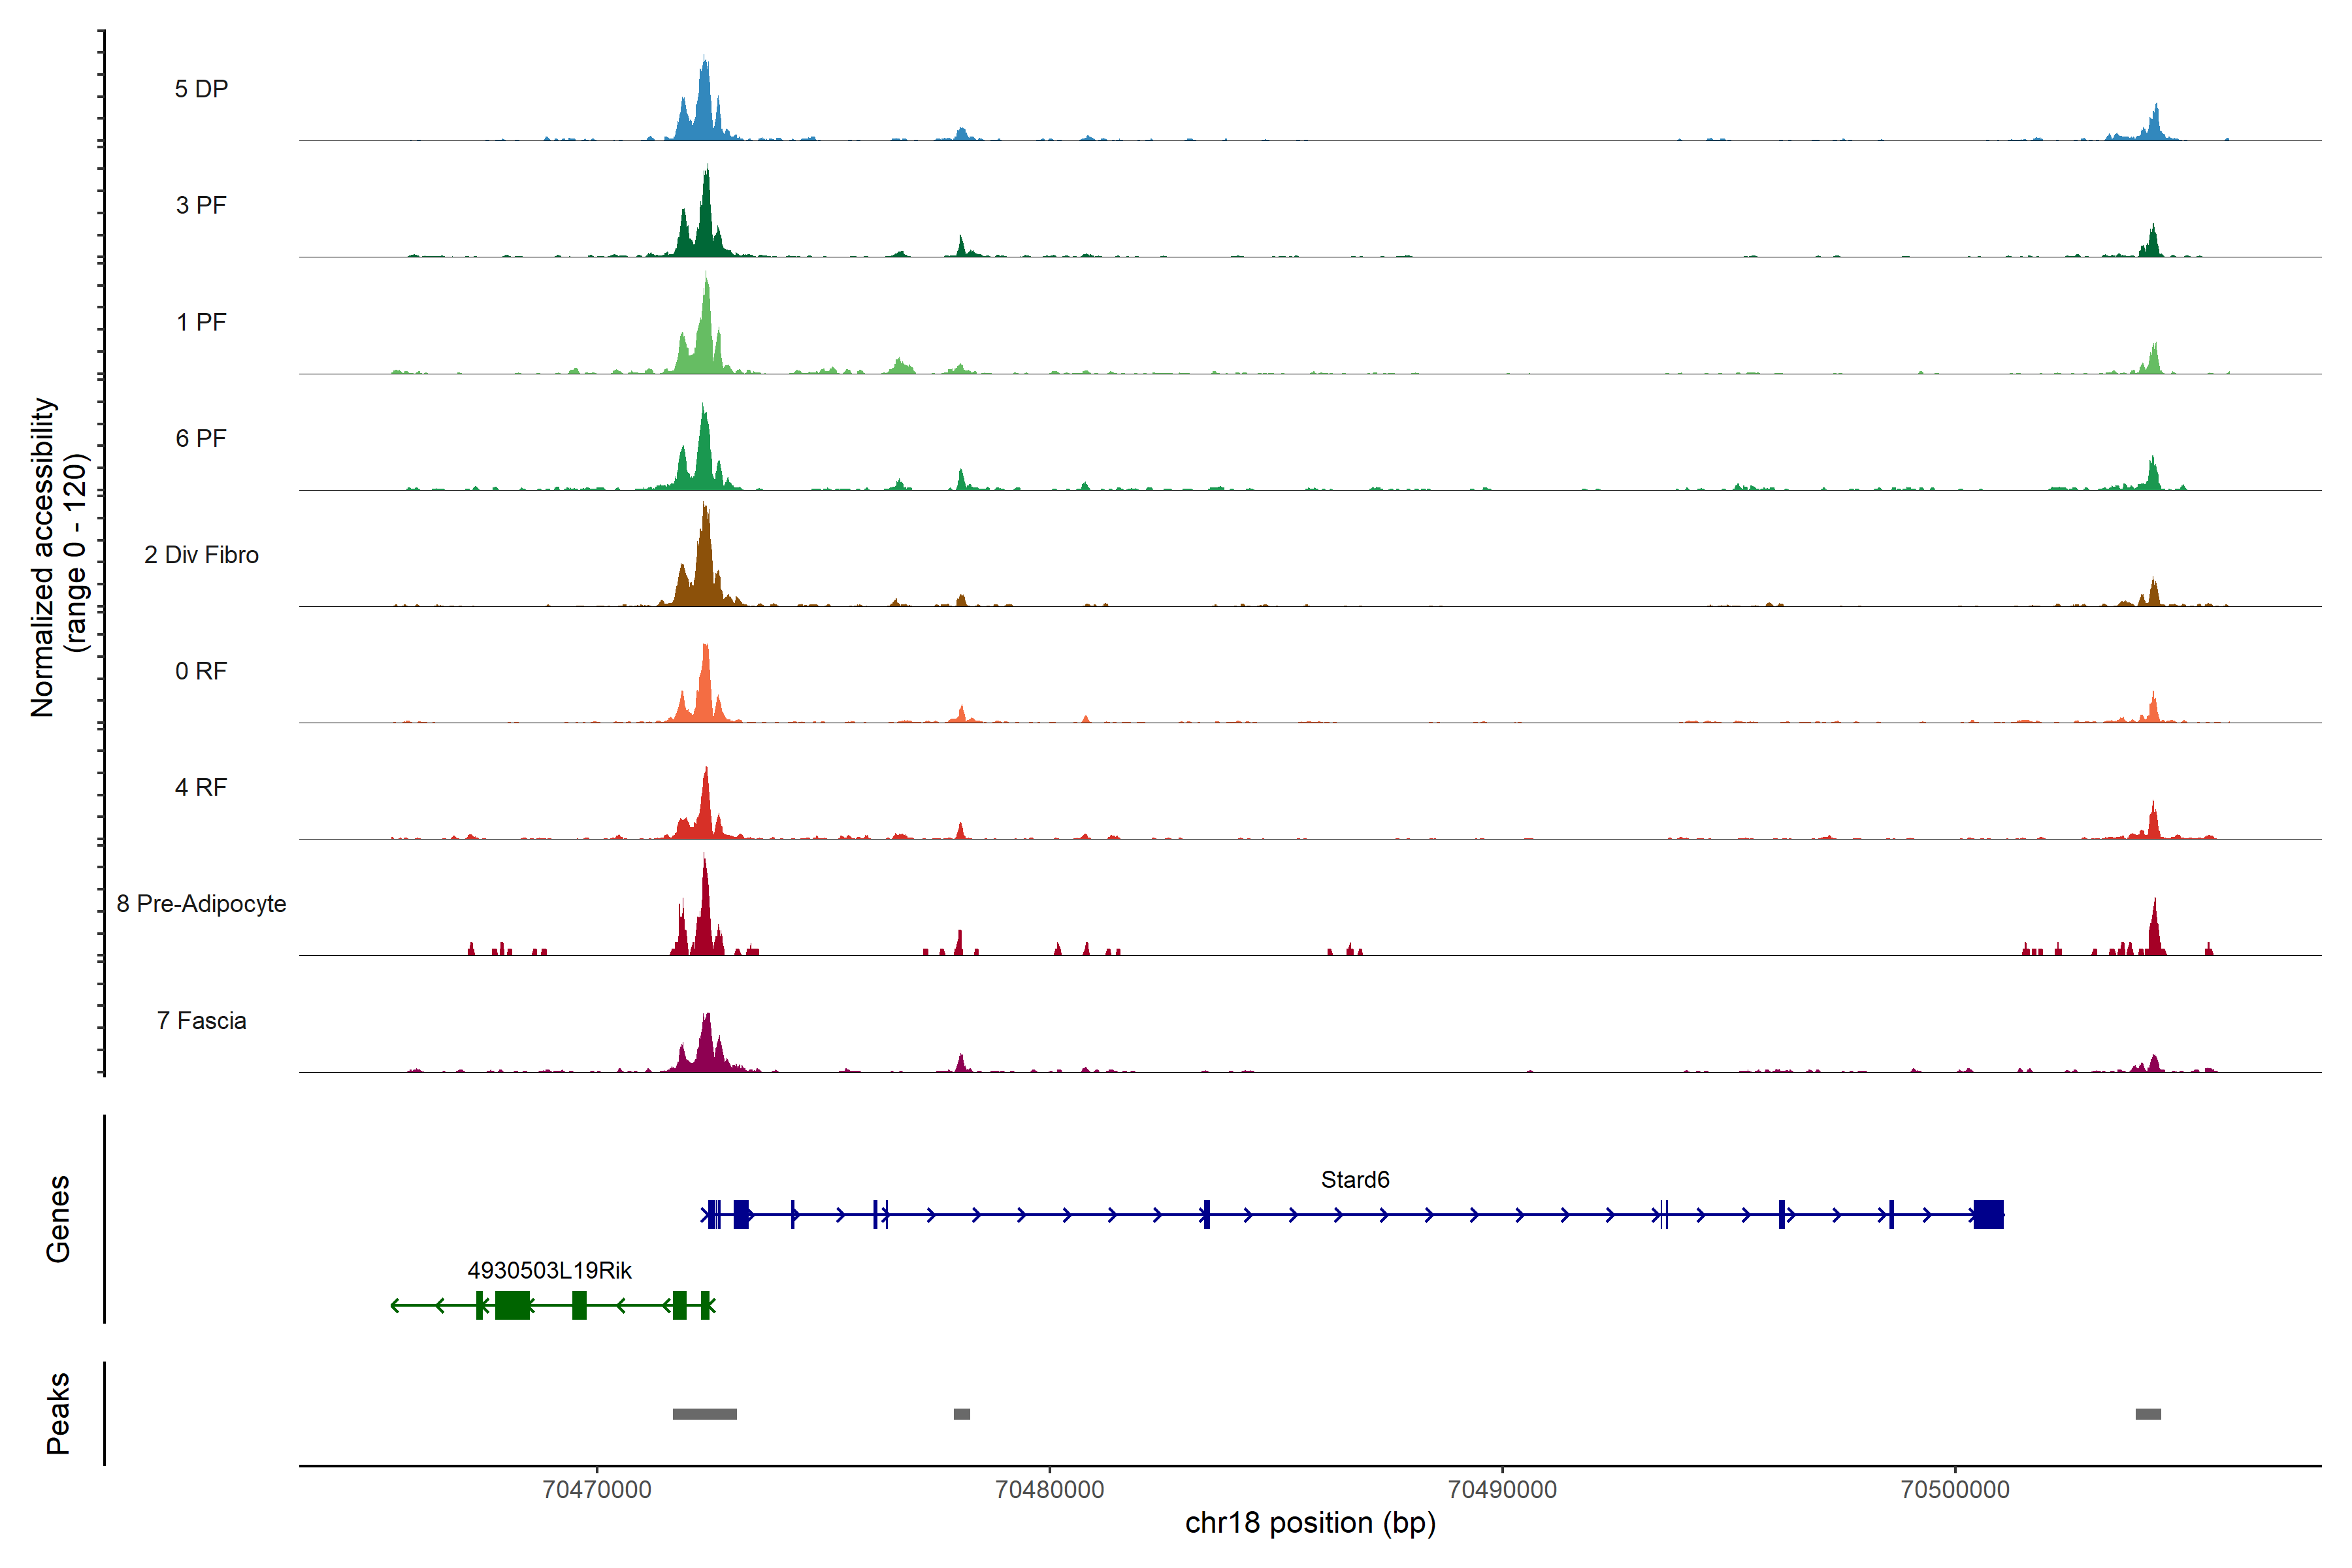Click the 4930503L19Rik gene label
This screenshot has width=2352, height=1568.
coord(549,1270)
